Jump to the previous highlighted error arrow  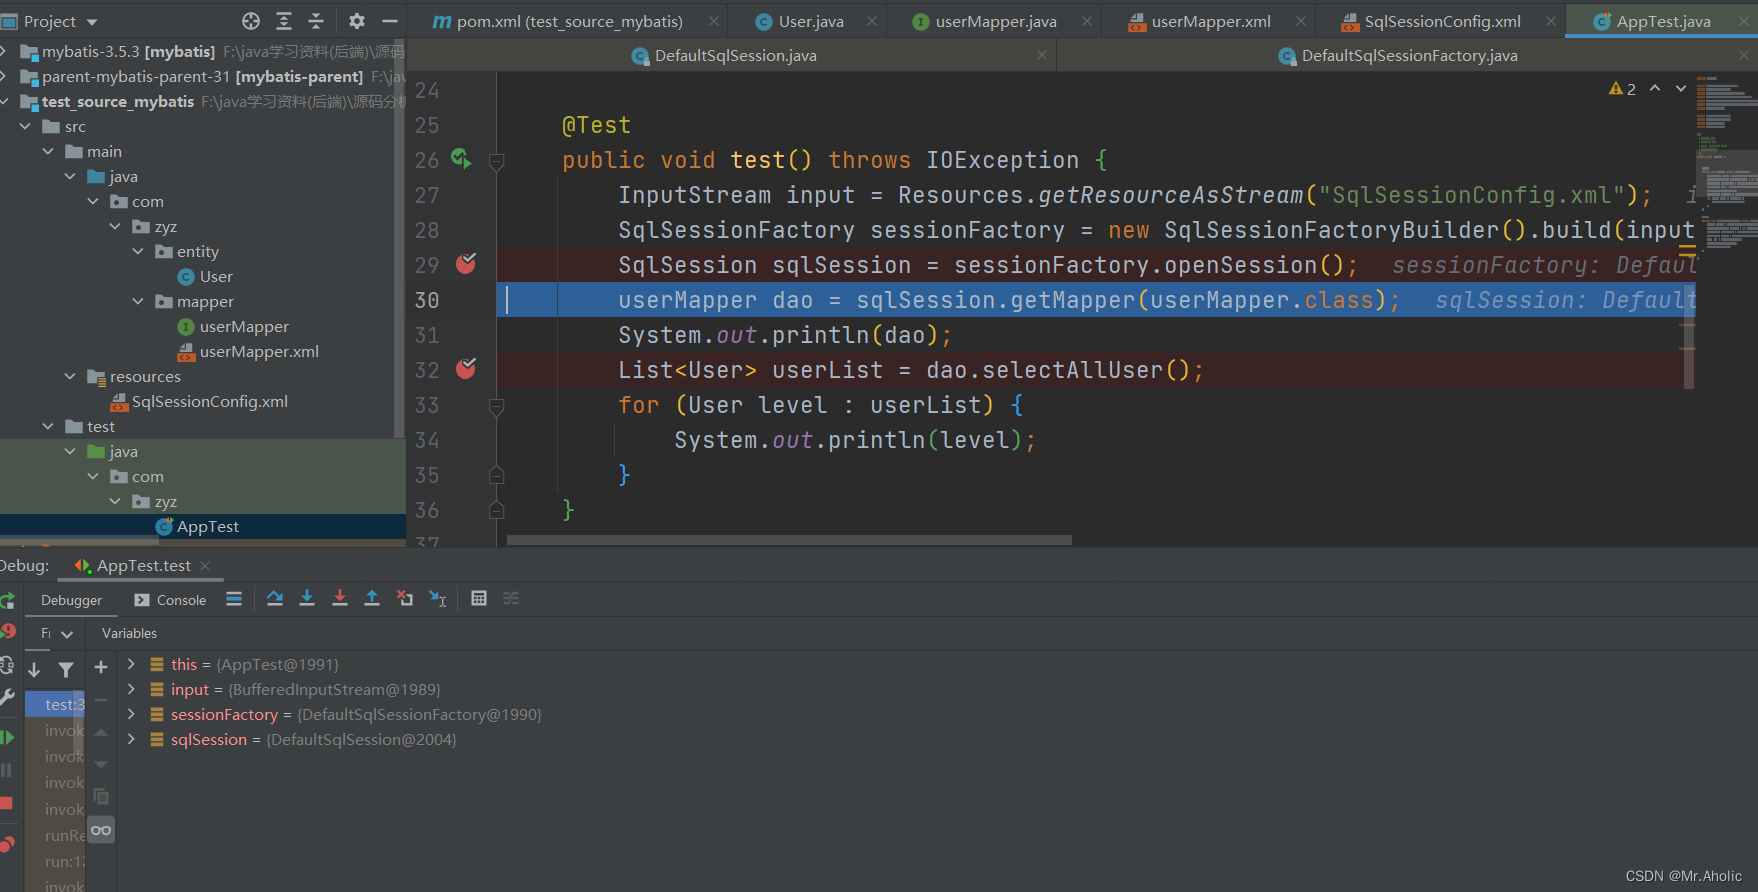[1655, 89]
